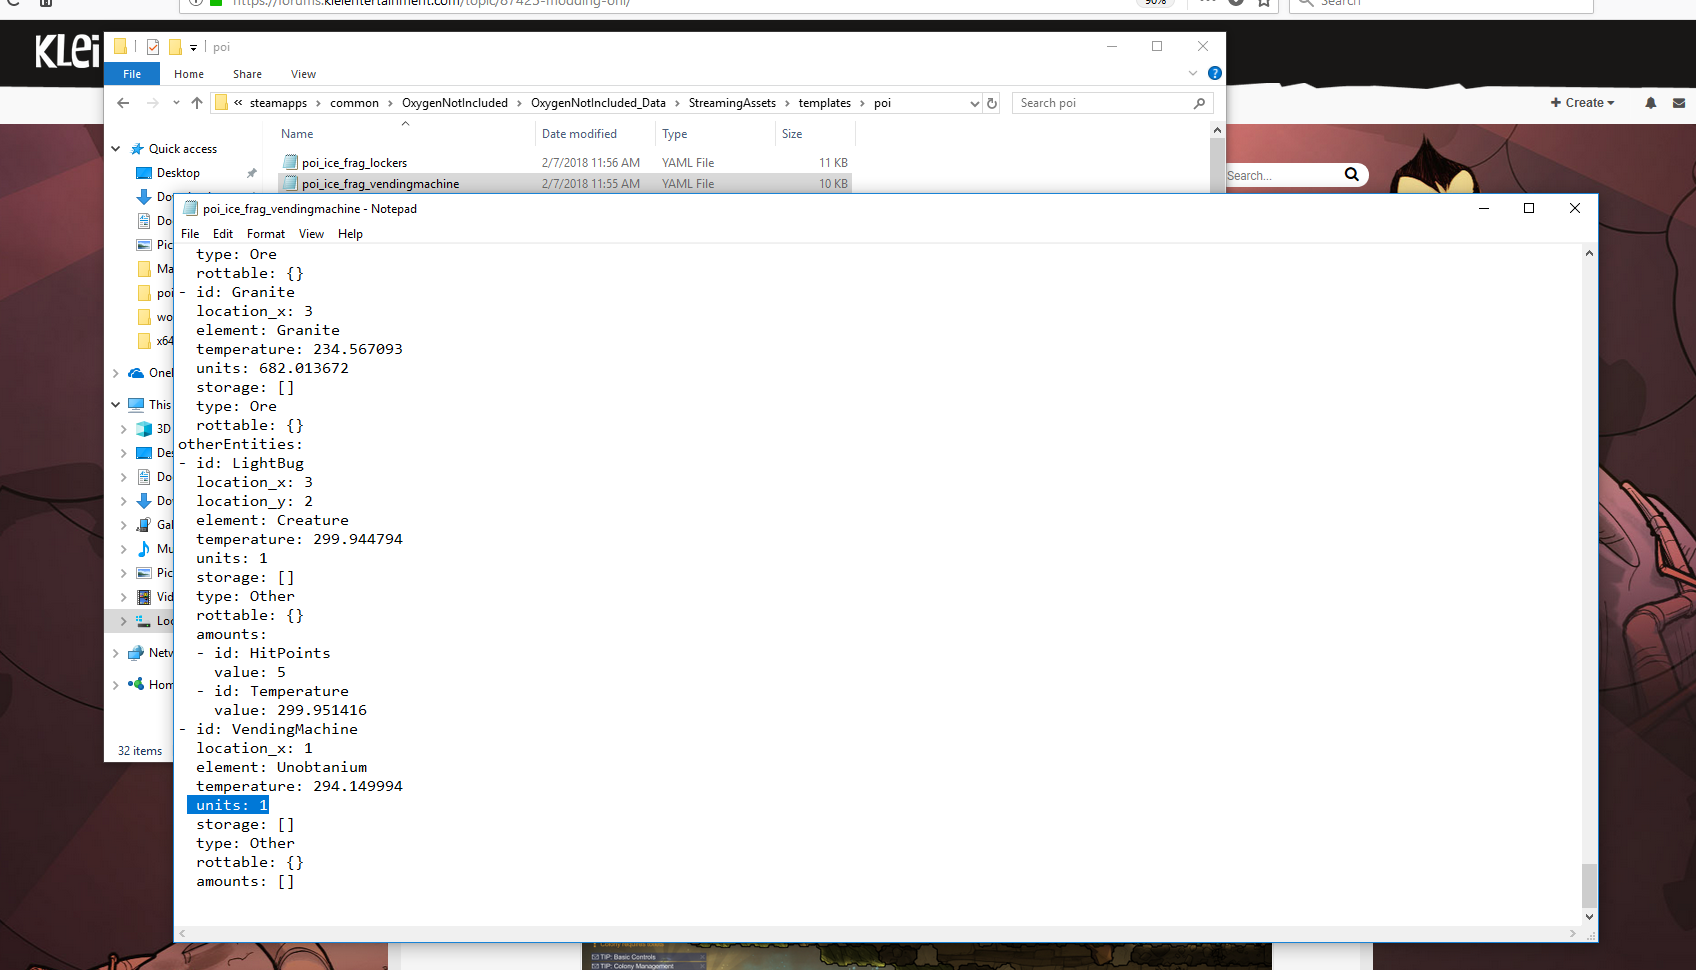The image size is (1696, 970).
Task: Open the Quick Access Toolbar customize arrow in Explorer
Action: [x=193, y=47]
